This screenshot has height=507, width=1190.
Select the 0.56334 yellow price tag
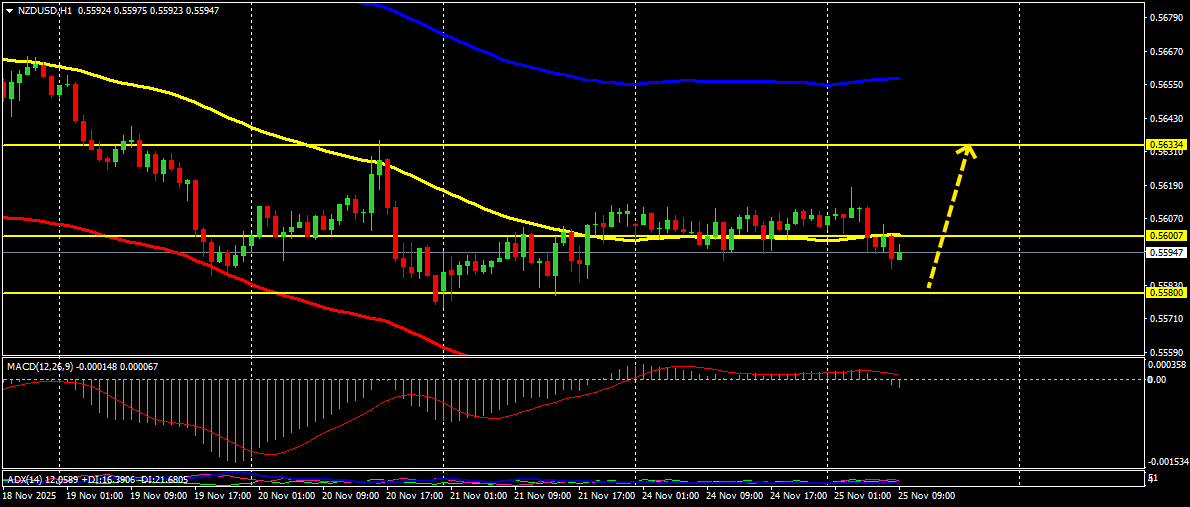coord(1166,144)
